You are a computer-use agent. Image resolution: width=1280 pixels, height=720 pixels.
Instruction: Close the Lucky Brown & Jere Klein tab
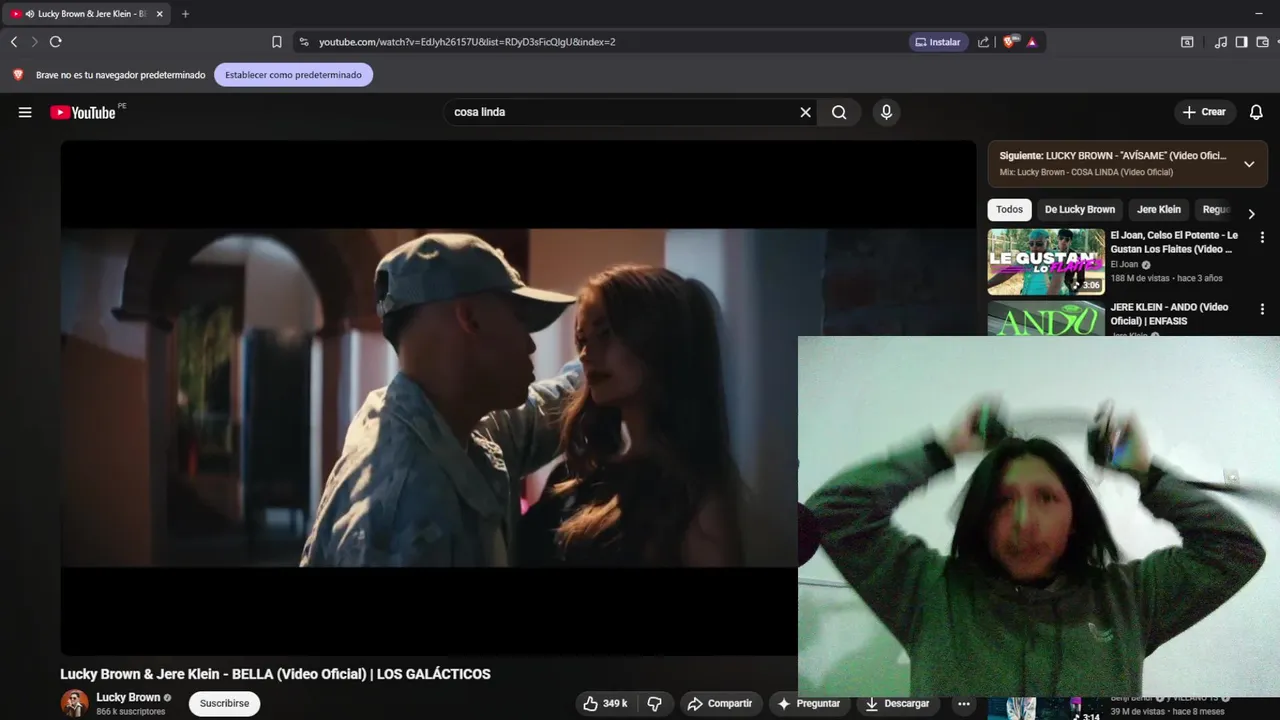[x=159, y=14]
